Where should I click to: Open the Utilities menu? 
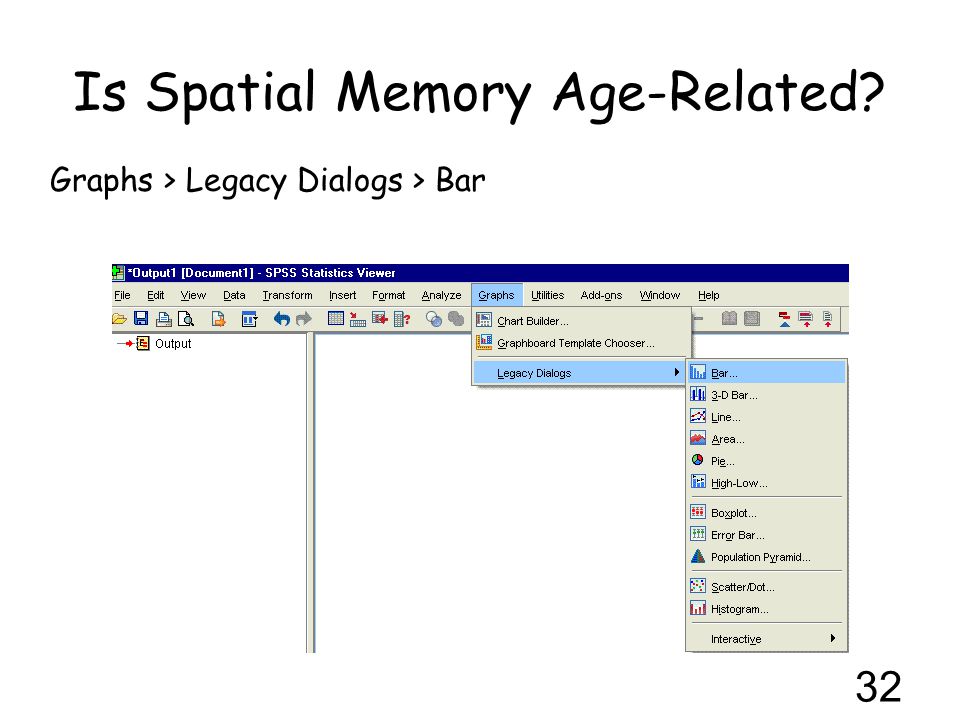point(547,295)
